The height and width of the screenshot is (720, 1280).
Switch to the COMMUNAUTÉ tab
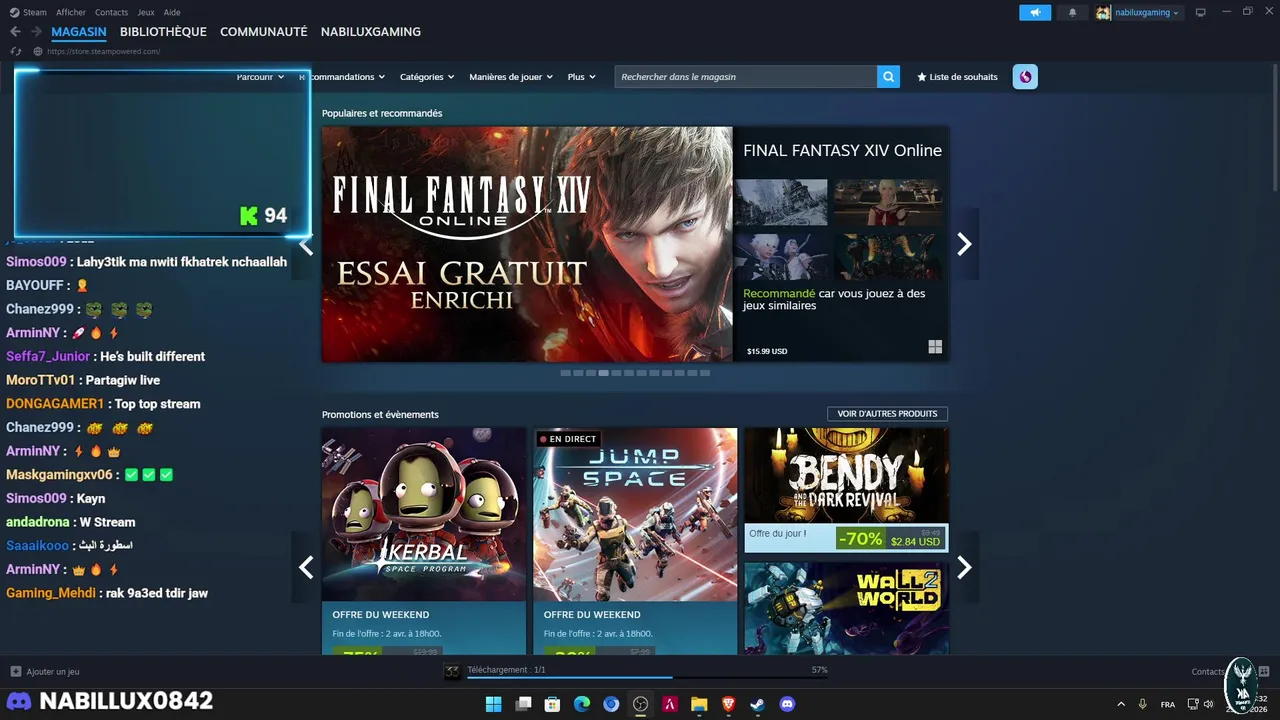(x=264, y=32)
